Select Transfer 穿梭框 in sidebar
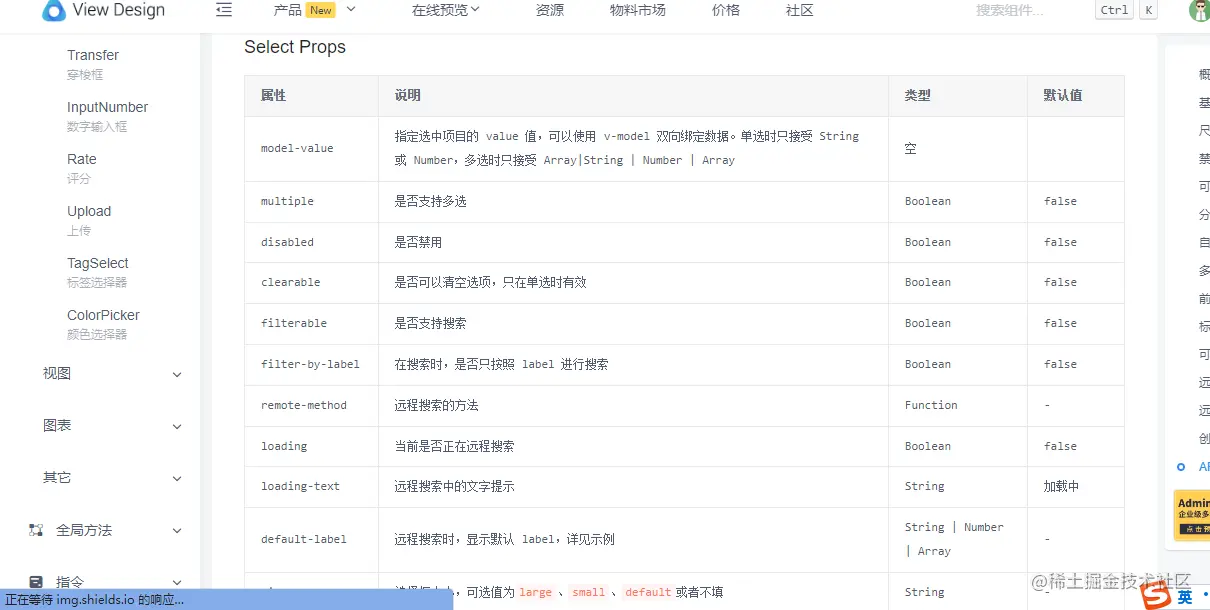This screenshot has height=610, width=1210. coord(93,64)
